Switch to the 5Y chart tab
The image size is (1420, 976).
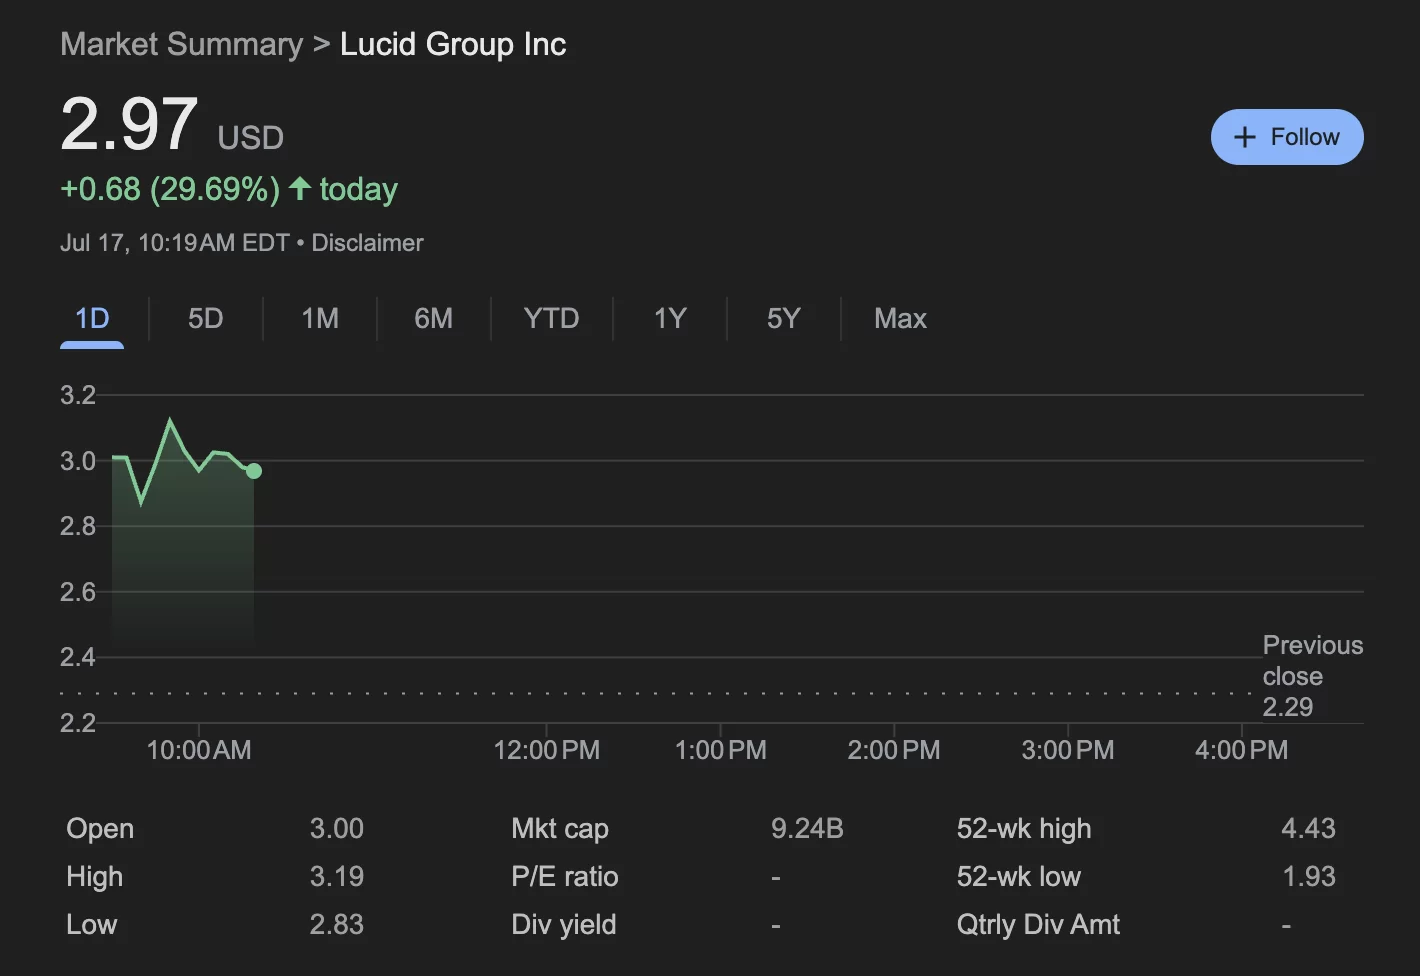pos(783,318)
